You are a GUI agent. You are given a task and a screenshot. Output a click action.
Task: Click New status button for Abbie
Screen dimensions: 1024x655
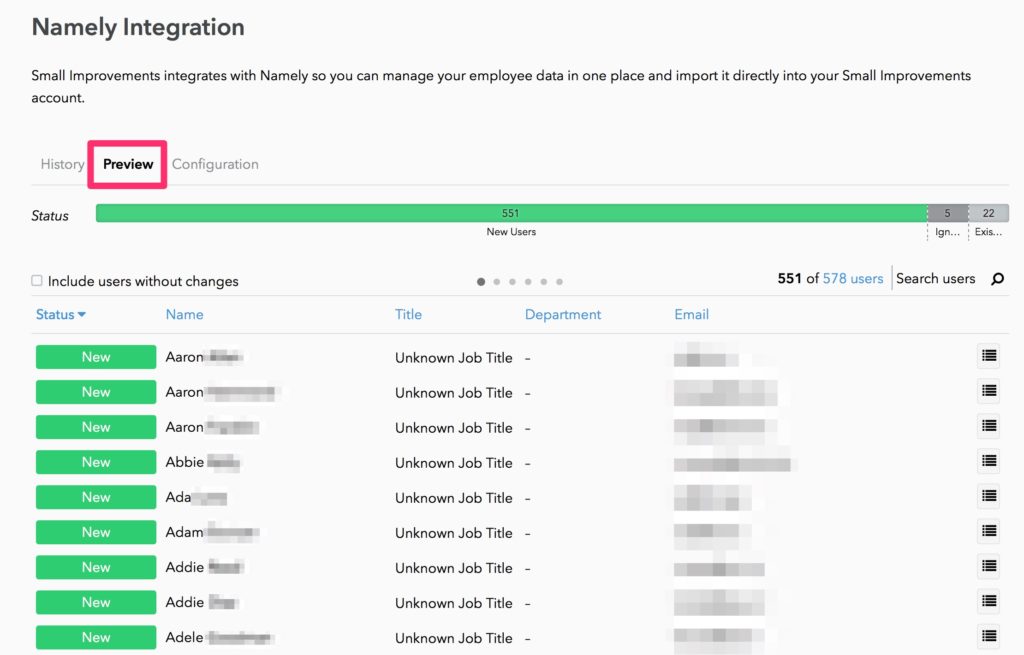point(96,462)
